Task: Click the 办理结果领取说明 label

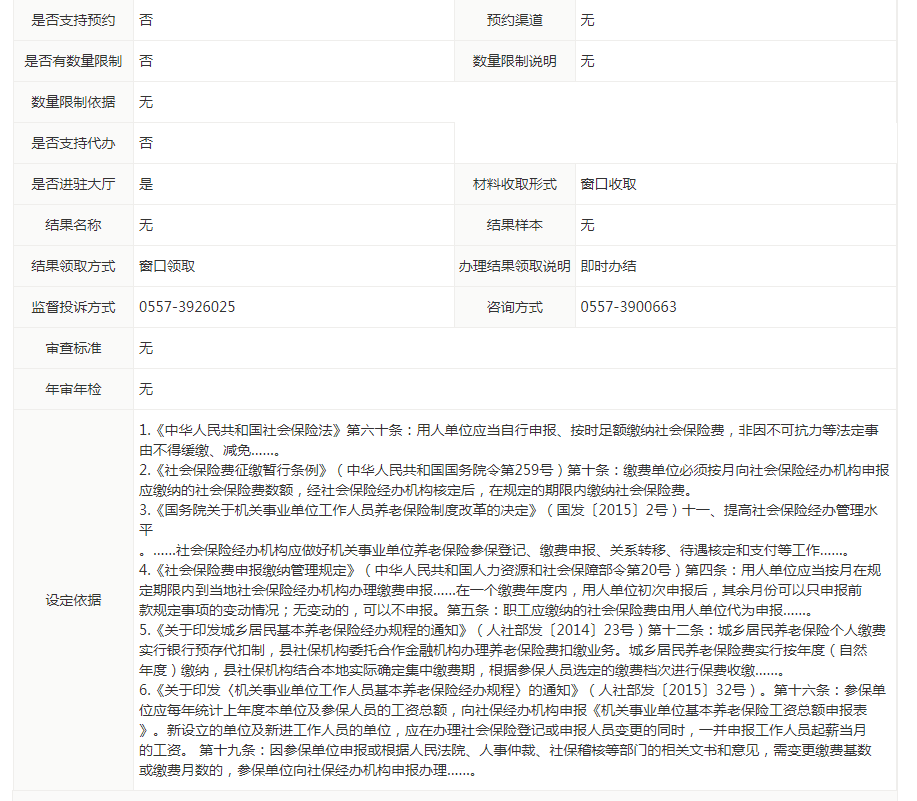Action: [514, 266]
